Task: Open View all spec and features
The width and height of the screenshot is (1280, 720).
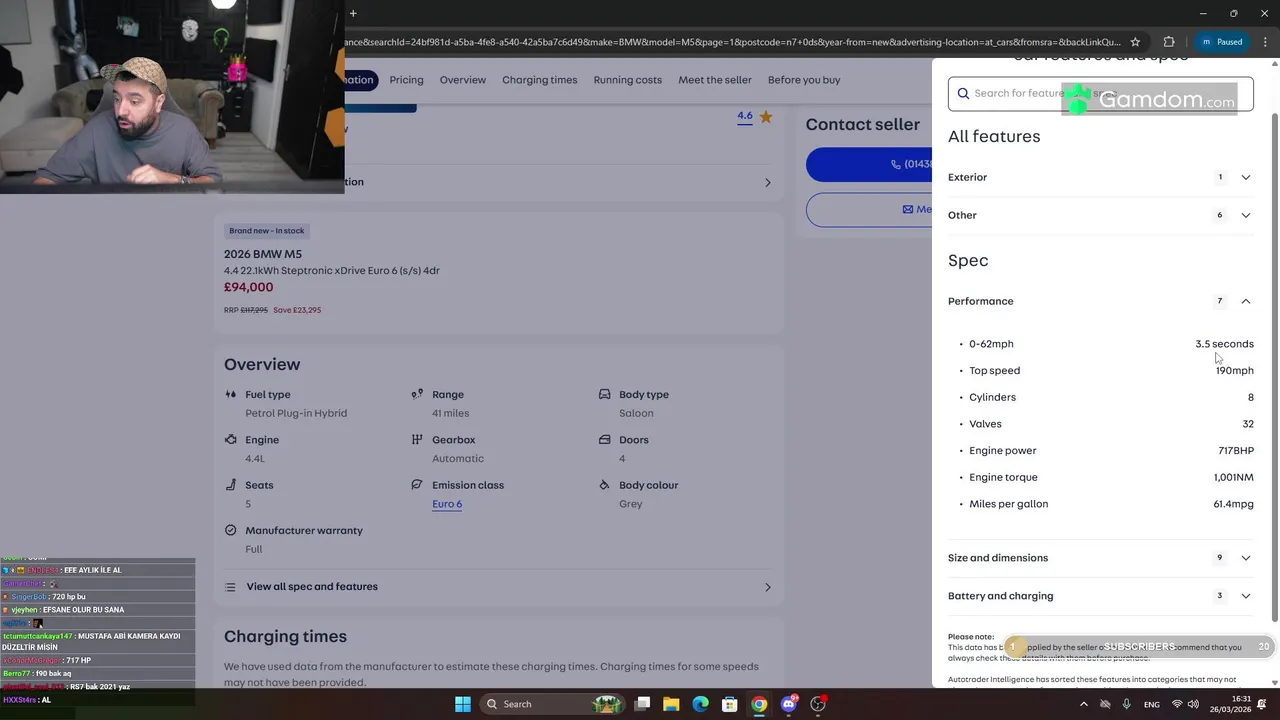Action: 498,587
